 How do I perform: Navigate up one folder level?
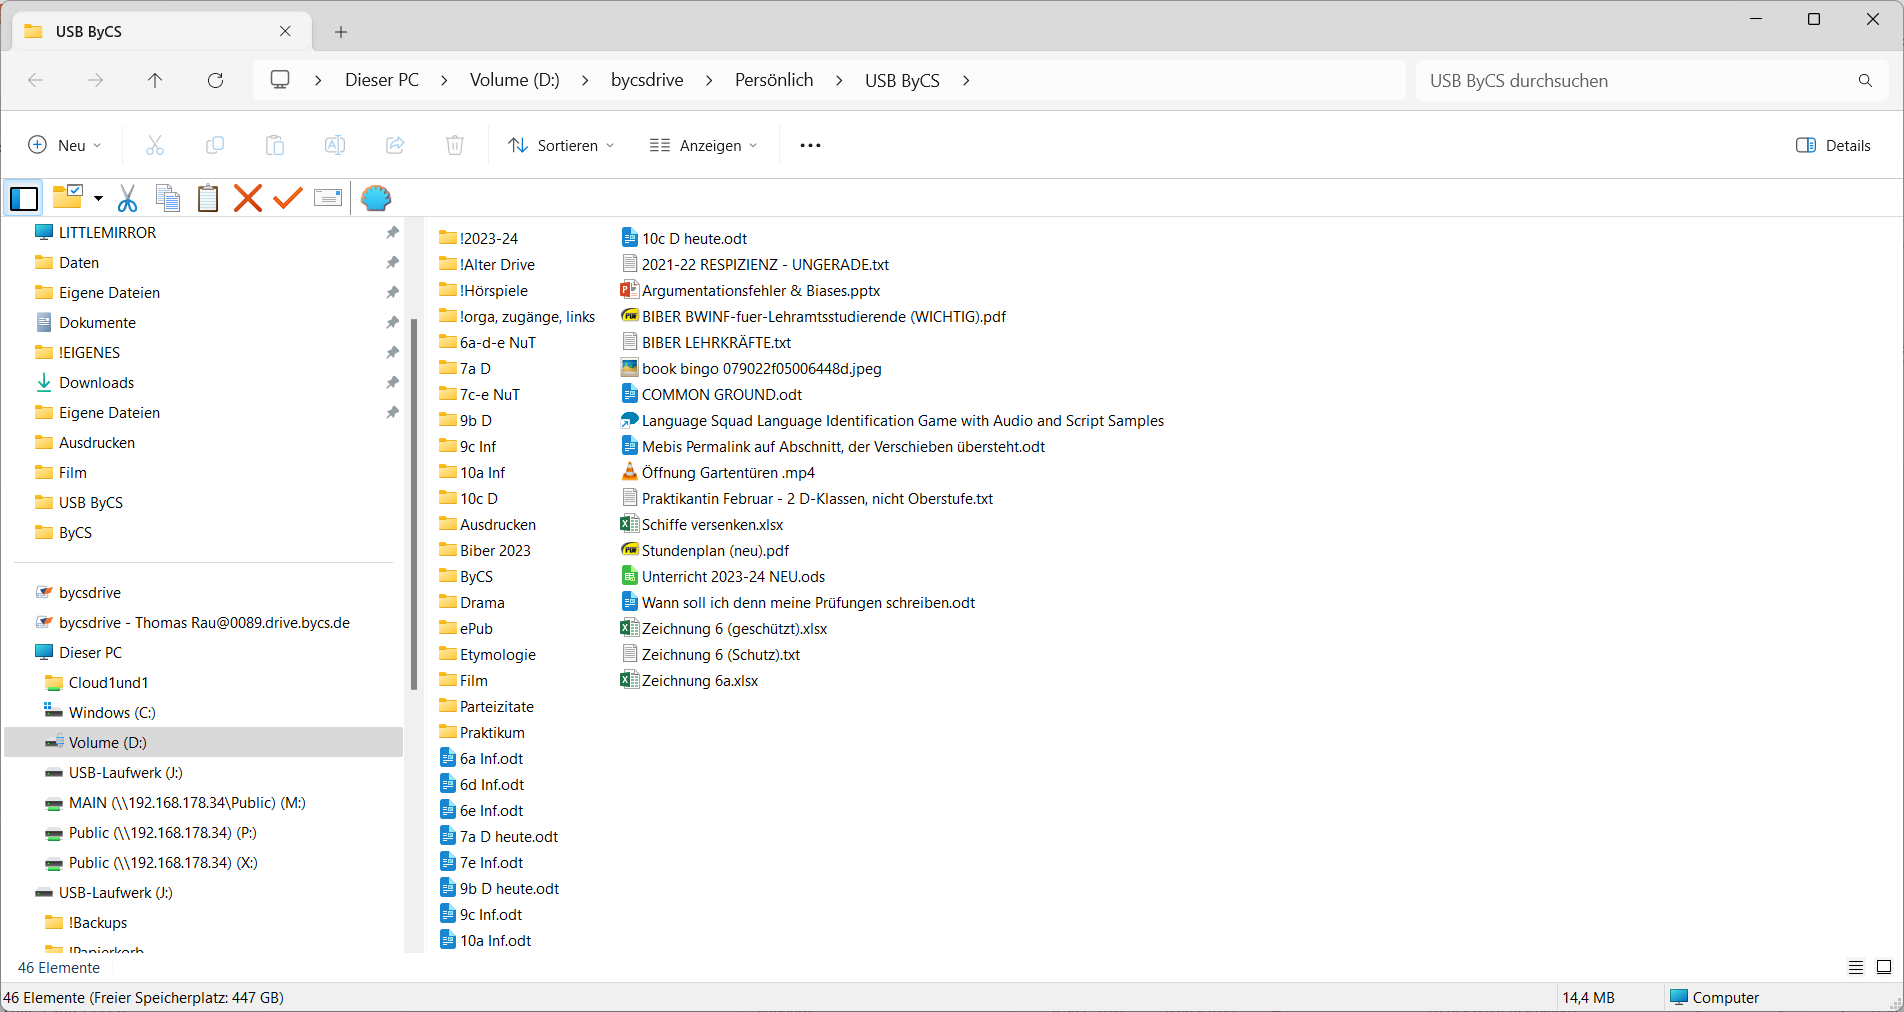click(155, 80)
